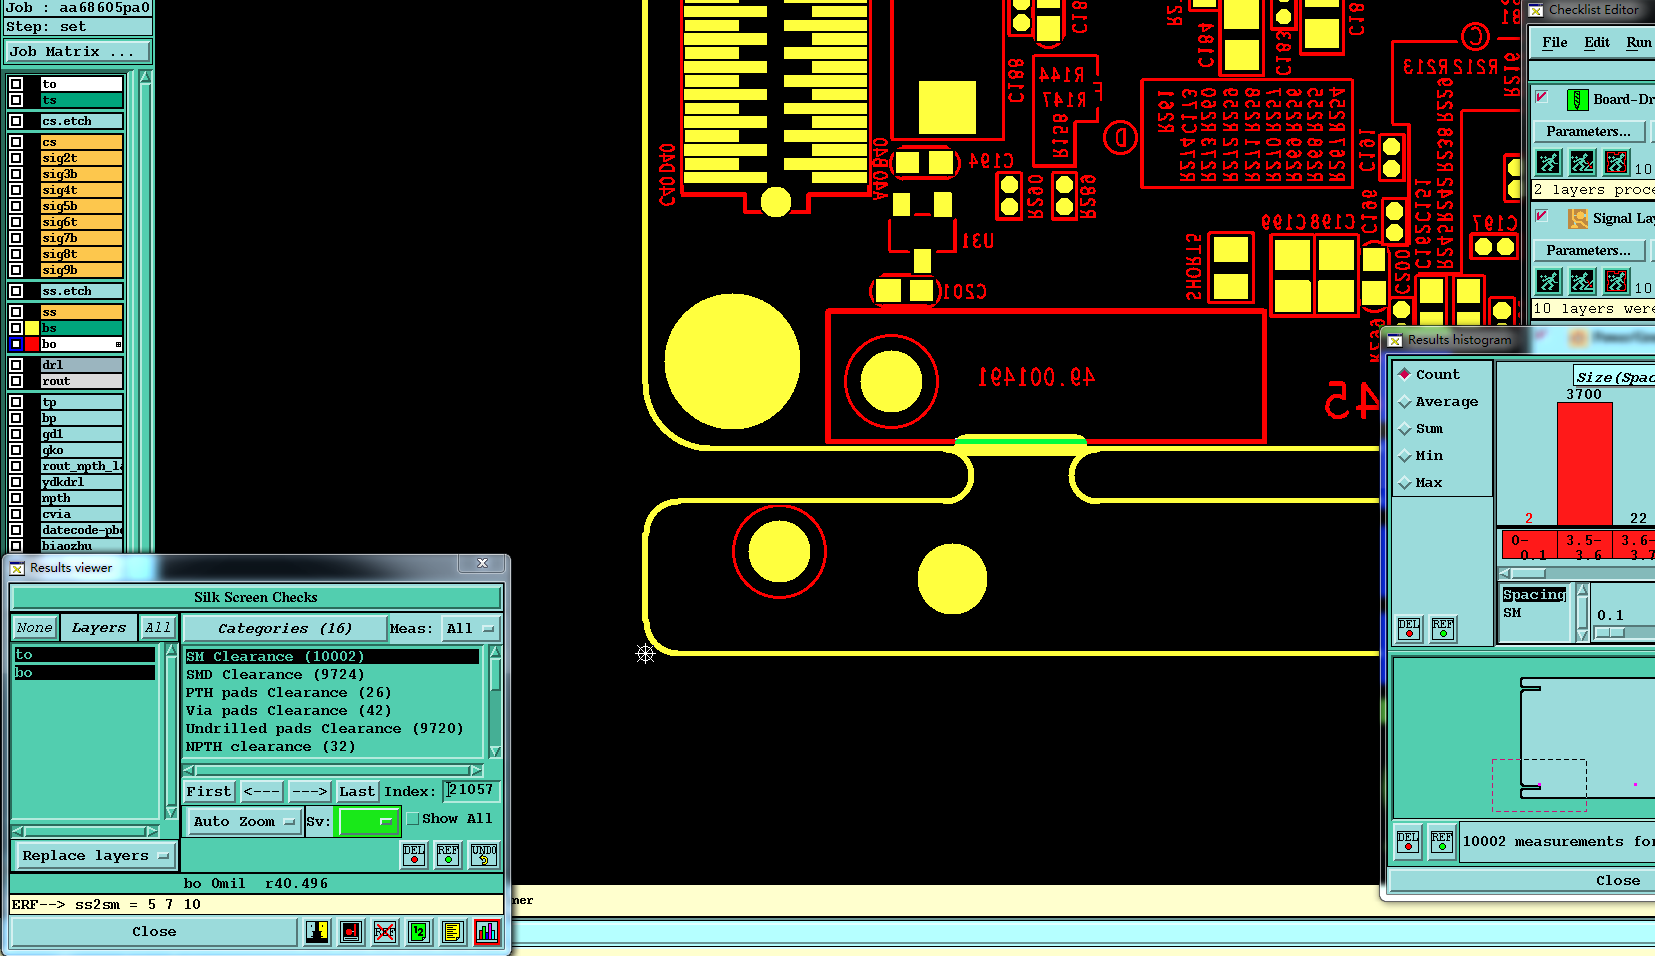The width and height of the screenshot is (1655, 956).
Task: Click the Layers header button
Action: (x=99, y=628)
